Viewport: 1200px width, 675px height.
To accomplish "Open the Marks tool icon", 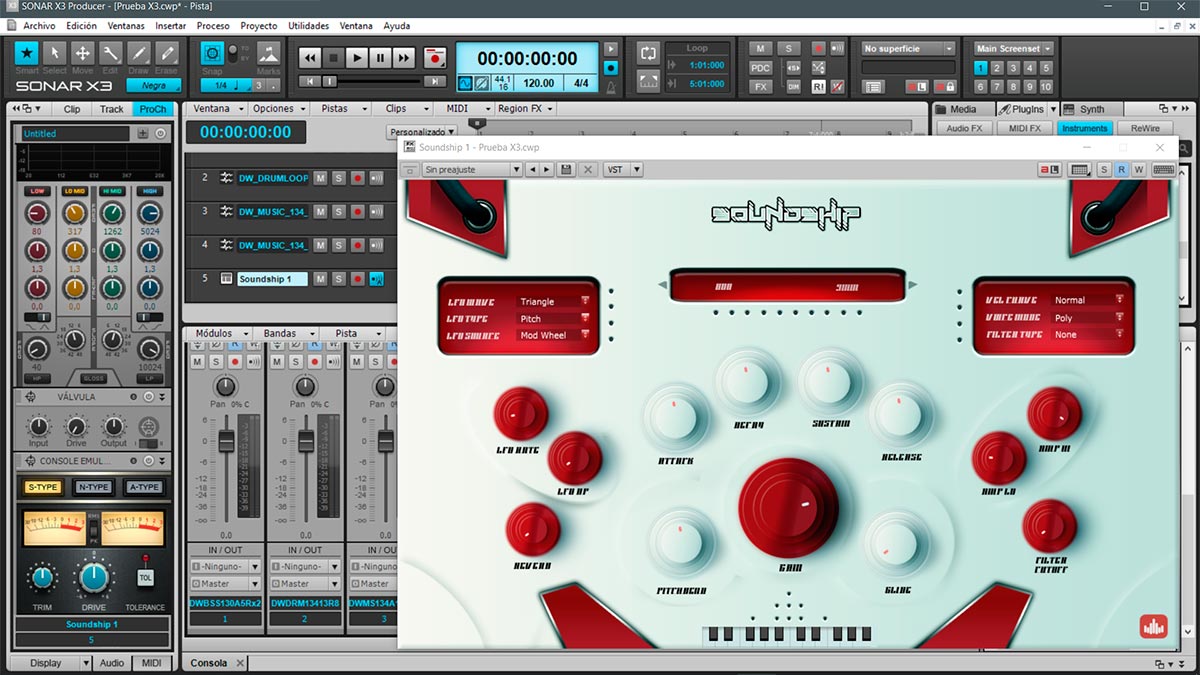I will click(x=268, y=53).
